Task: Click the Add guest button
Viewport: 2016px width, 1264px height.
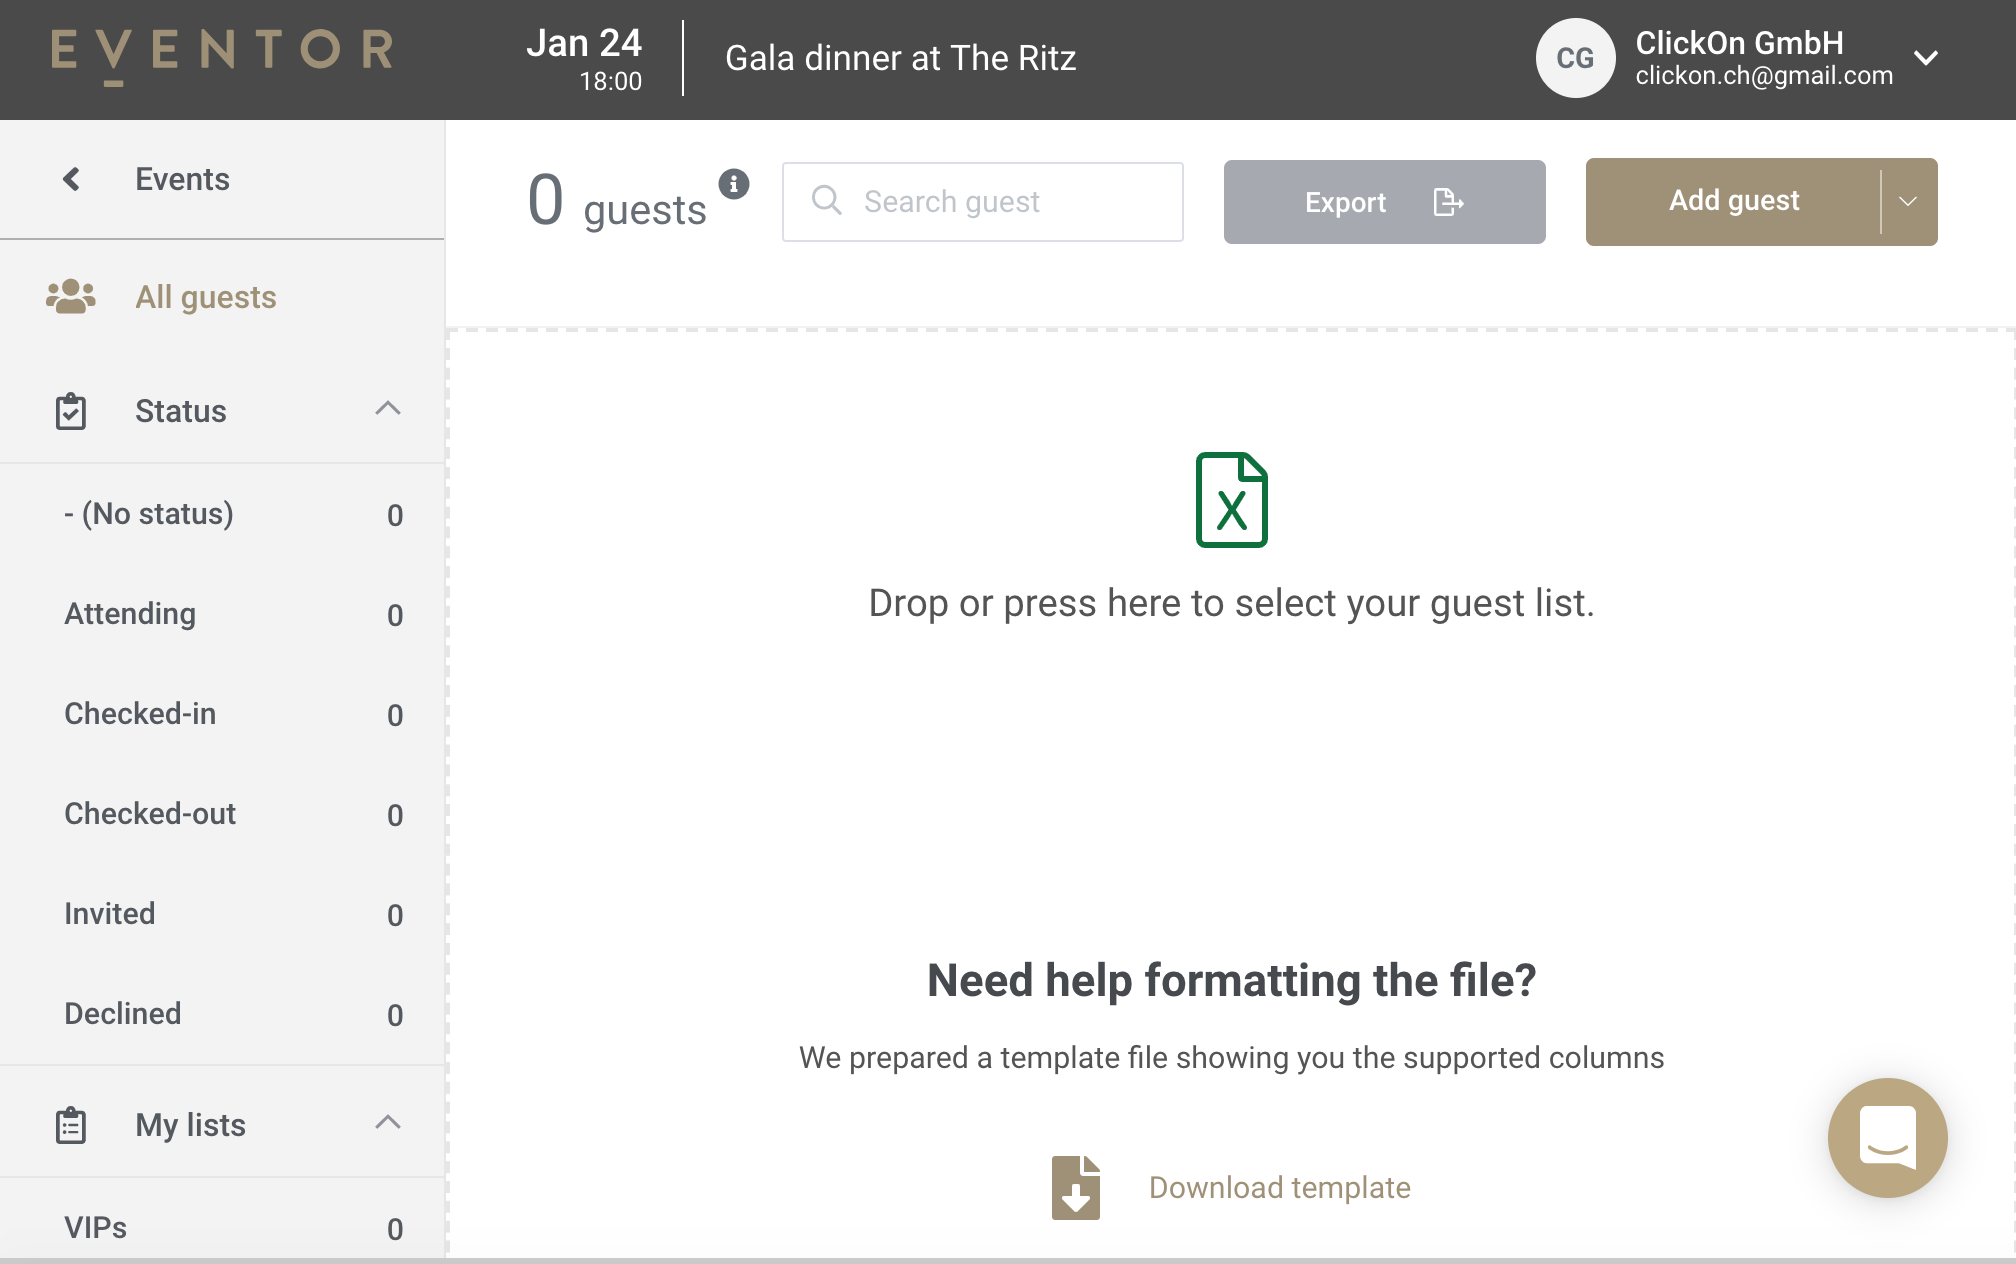Action: pyautogui.click(x=1734, y=201)
